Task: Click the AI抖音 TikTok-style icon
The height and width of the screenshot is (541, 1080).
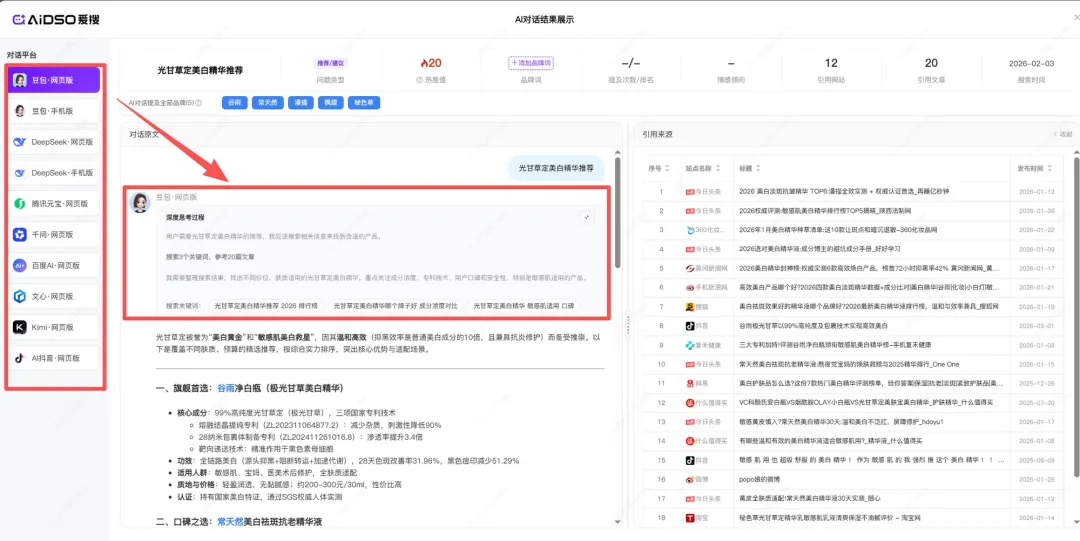Action: pos(20,358)
